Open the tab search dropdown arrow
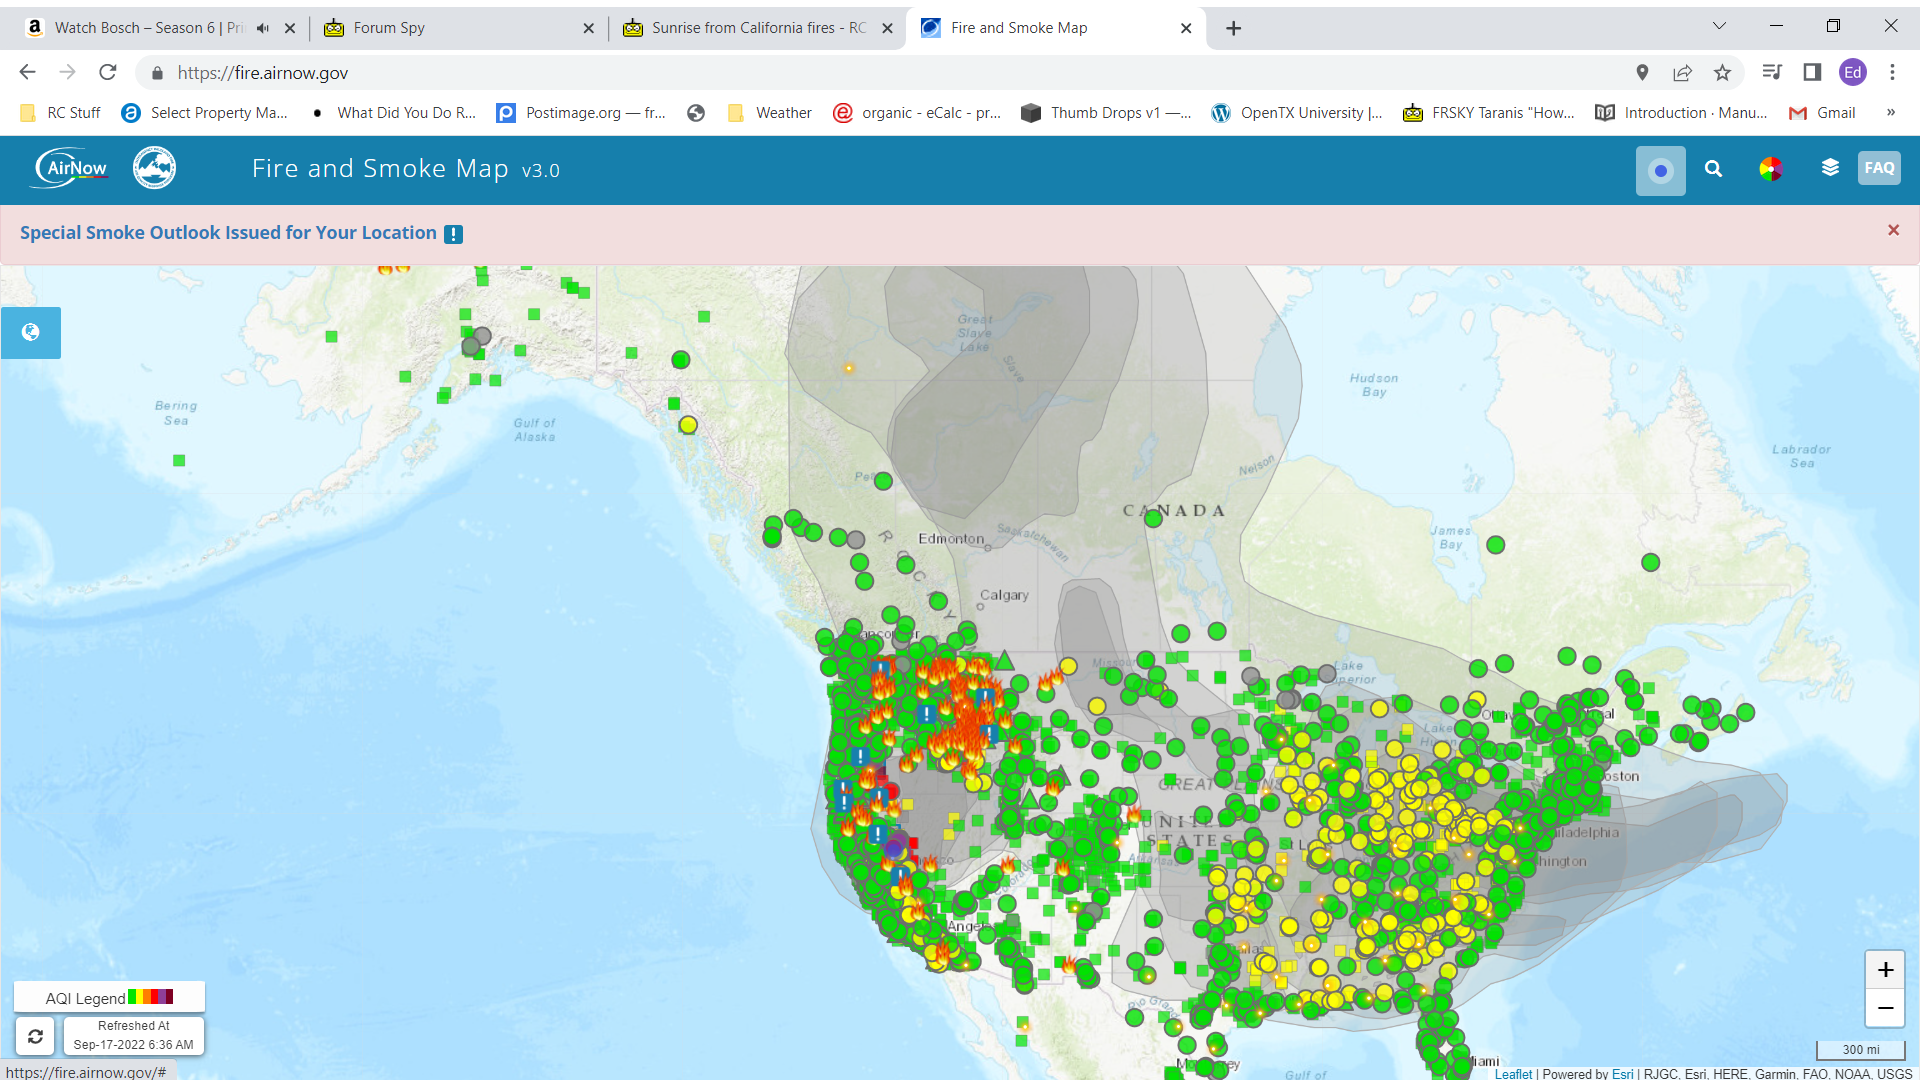The width and height of the screenshot is (1920, 1080). pyautogui.click(x=1719, y=27)
